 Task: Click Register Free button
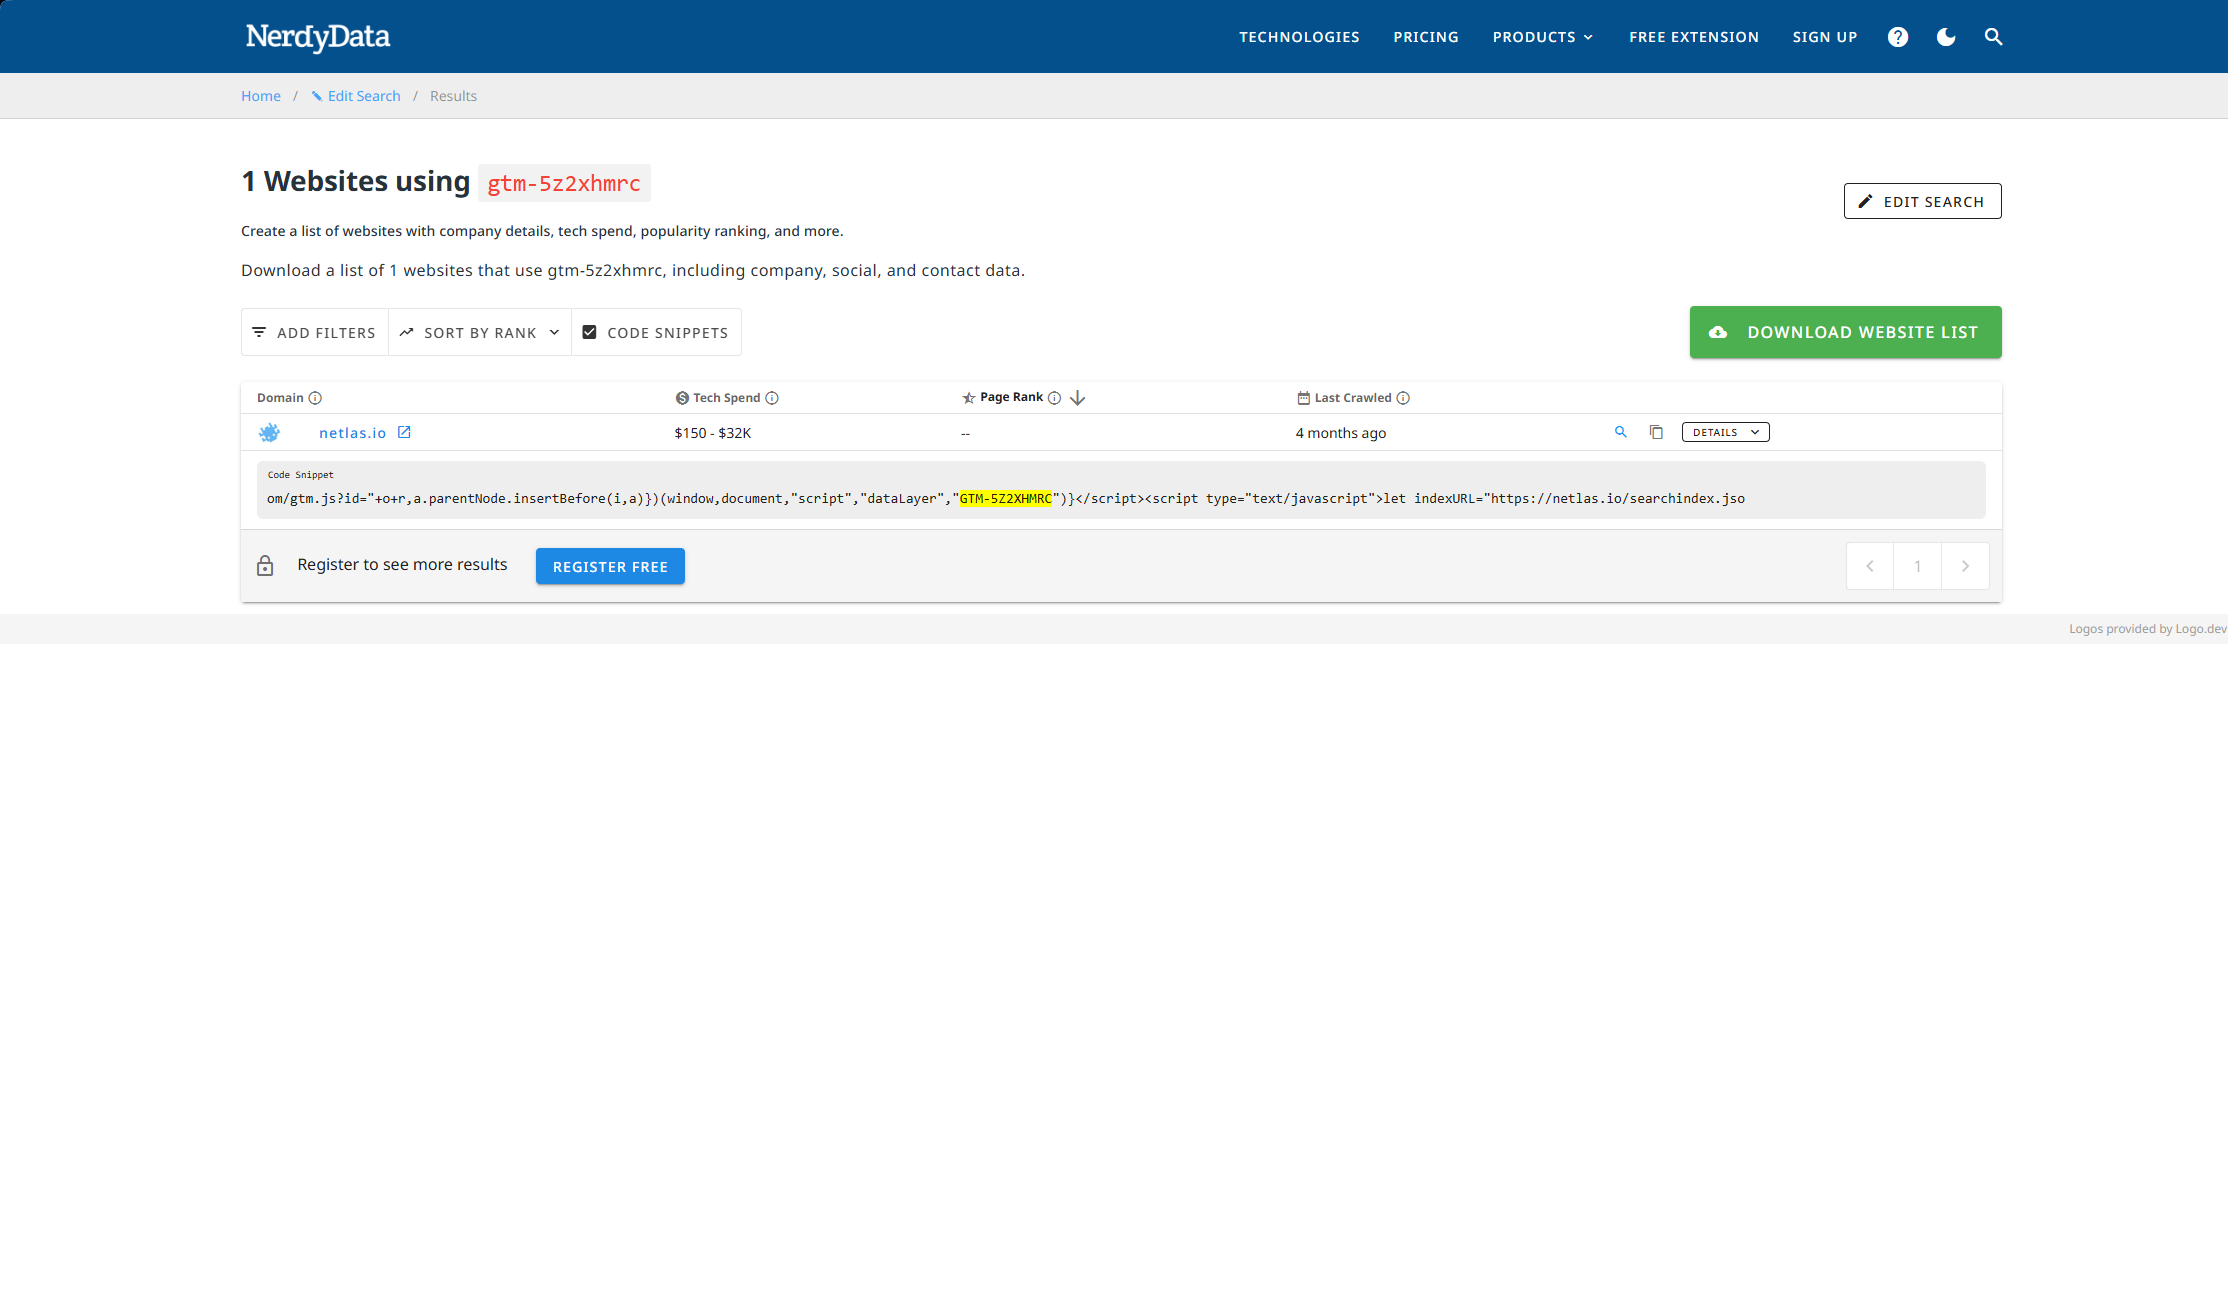tap(610, 566)
